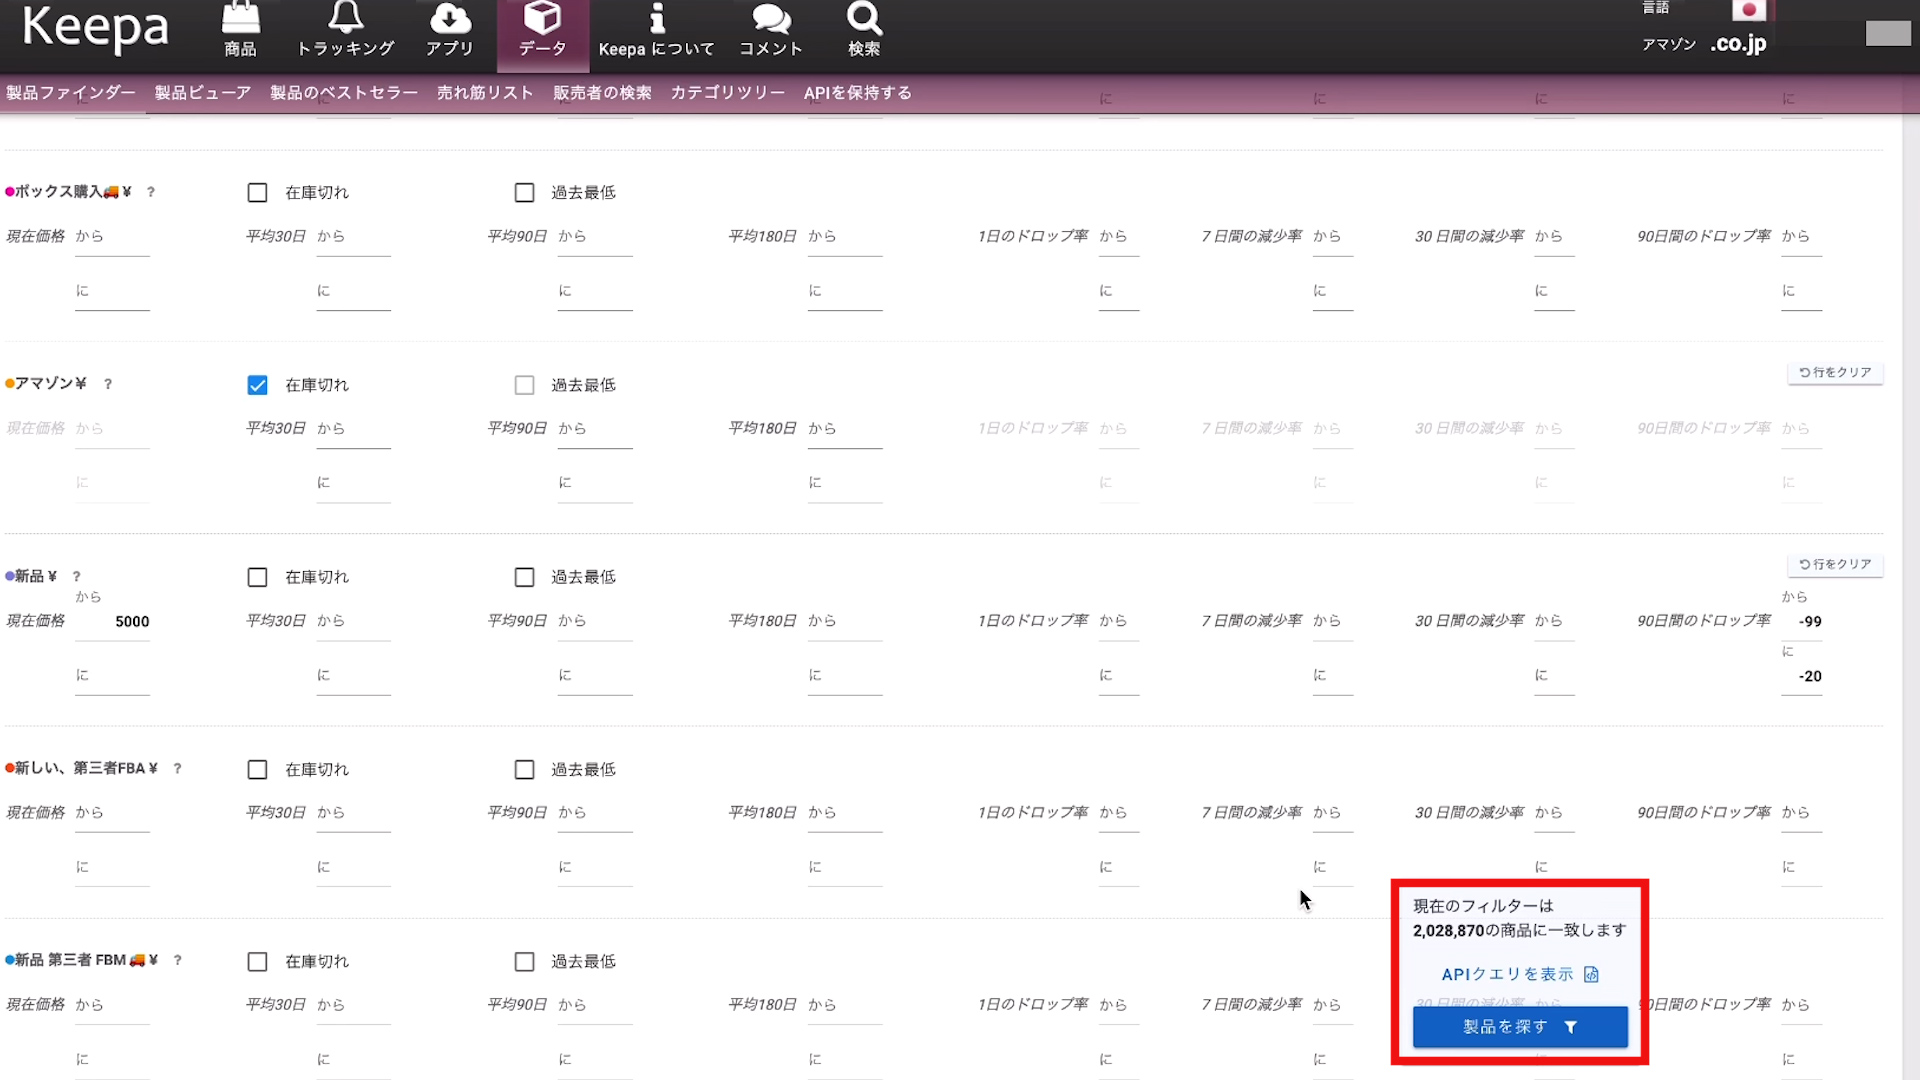The width and height of the screenshot is (1920, 1080).
Task: Open language flag selector
Action: coord(1748,10)
